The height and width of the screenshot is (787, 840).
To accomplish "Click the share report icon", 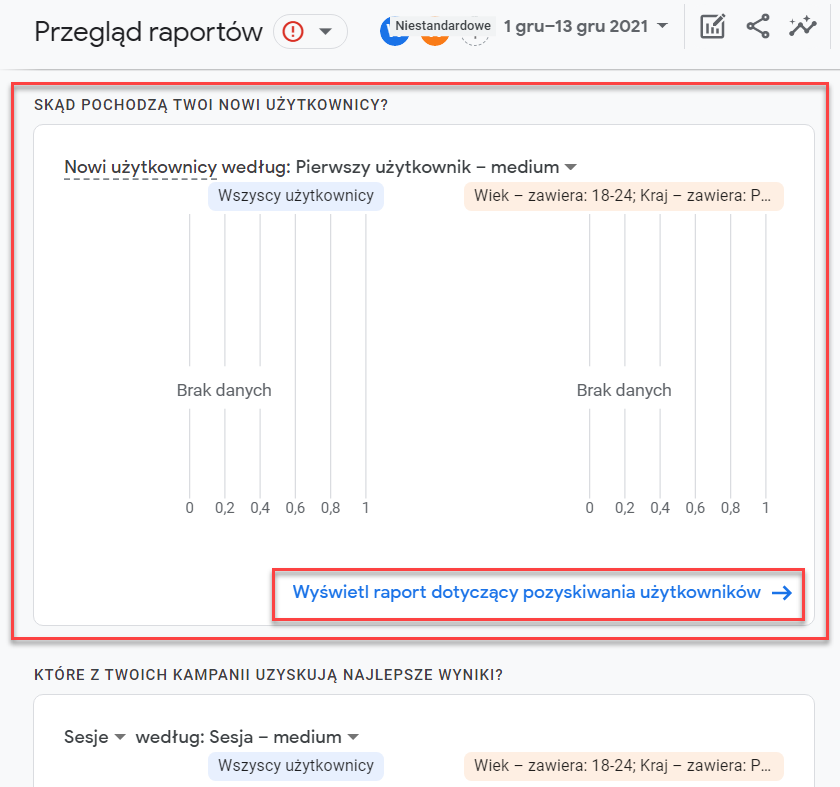I will tap(758, 27).
